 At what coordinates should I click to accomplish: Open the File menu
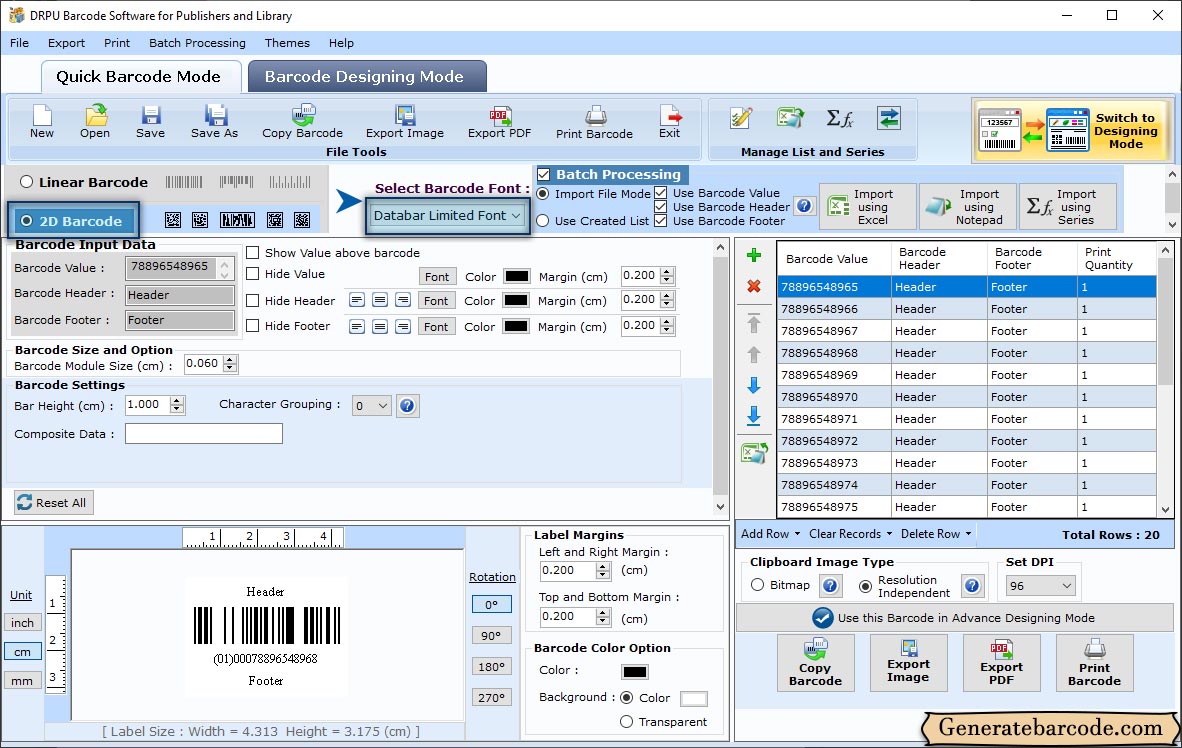coord(20,43)
